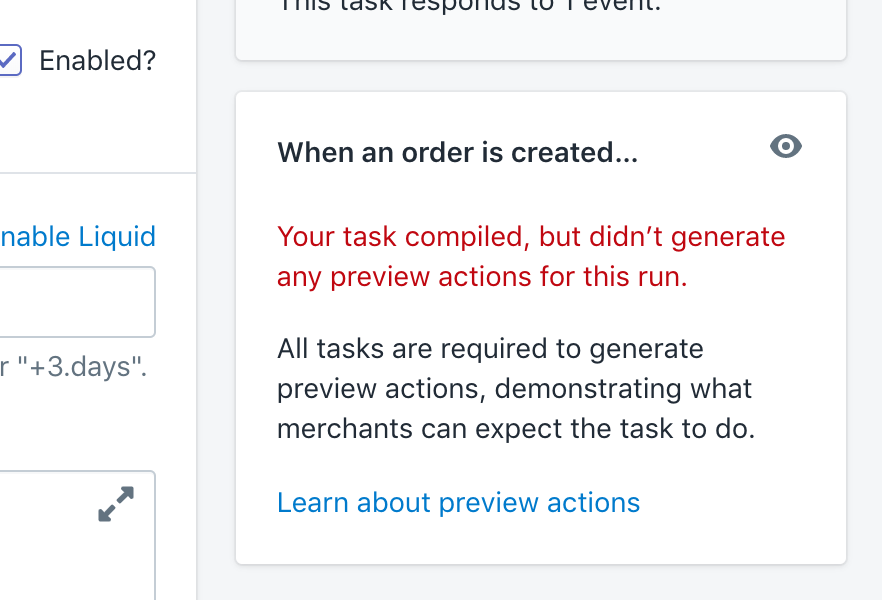
Task: Click the divider line under Enabled section
Action: 98,173
